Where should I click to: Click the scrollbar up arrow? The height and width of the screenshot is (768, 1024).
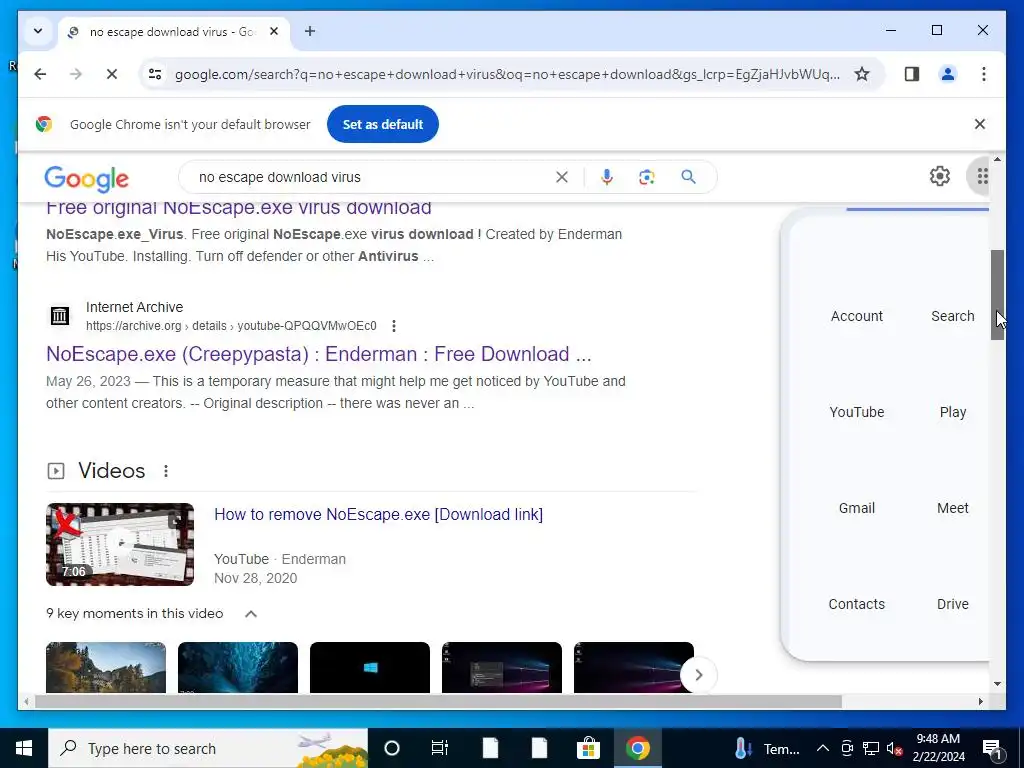[x=997, y=159]
